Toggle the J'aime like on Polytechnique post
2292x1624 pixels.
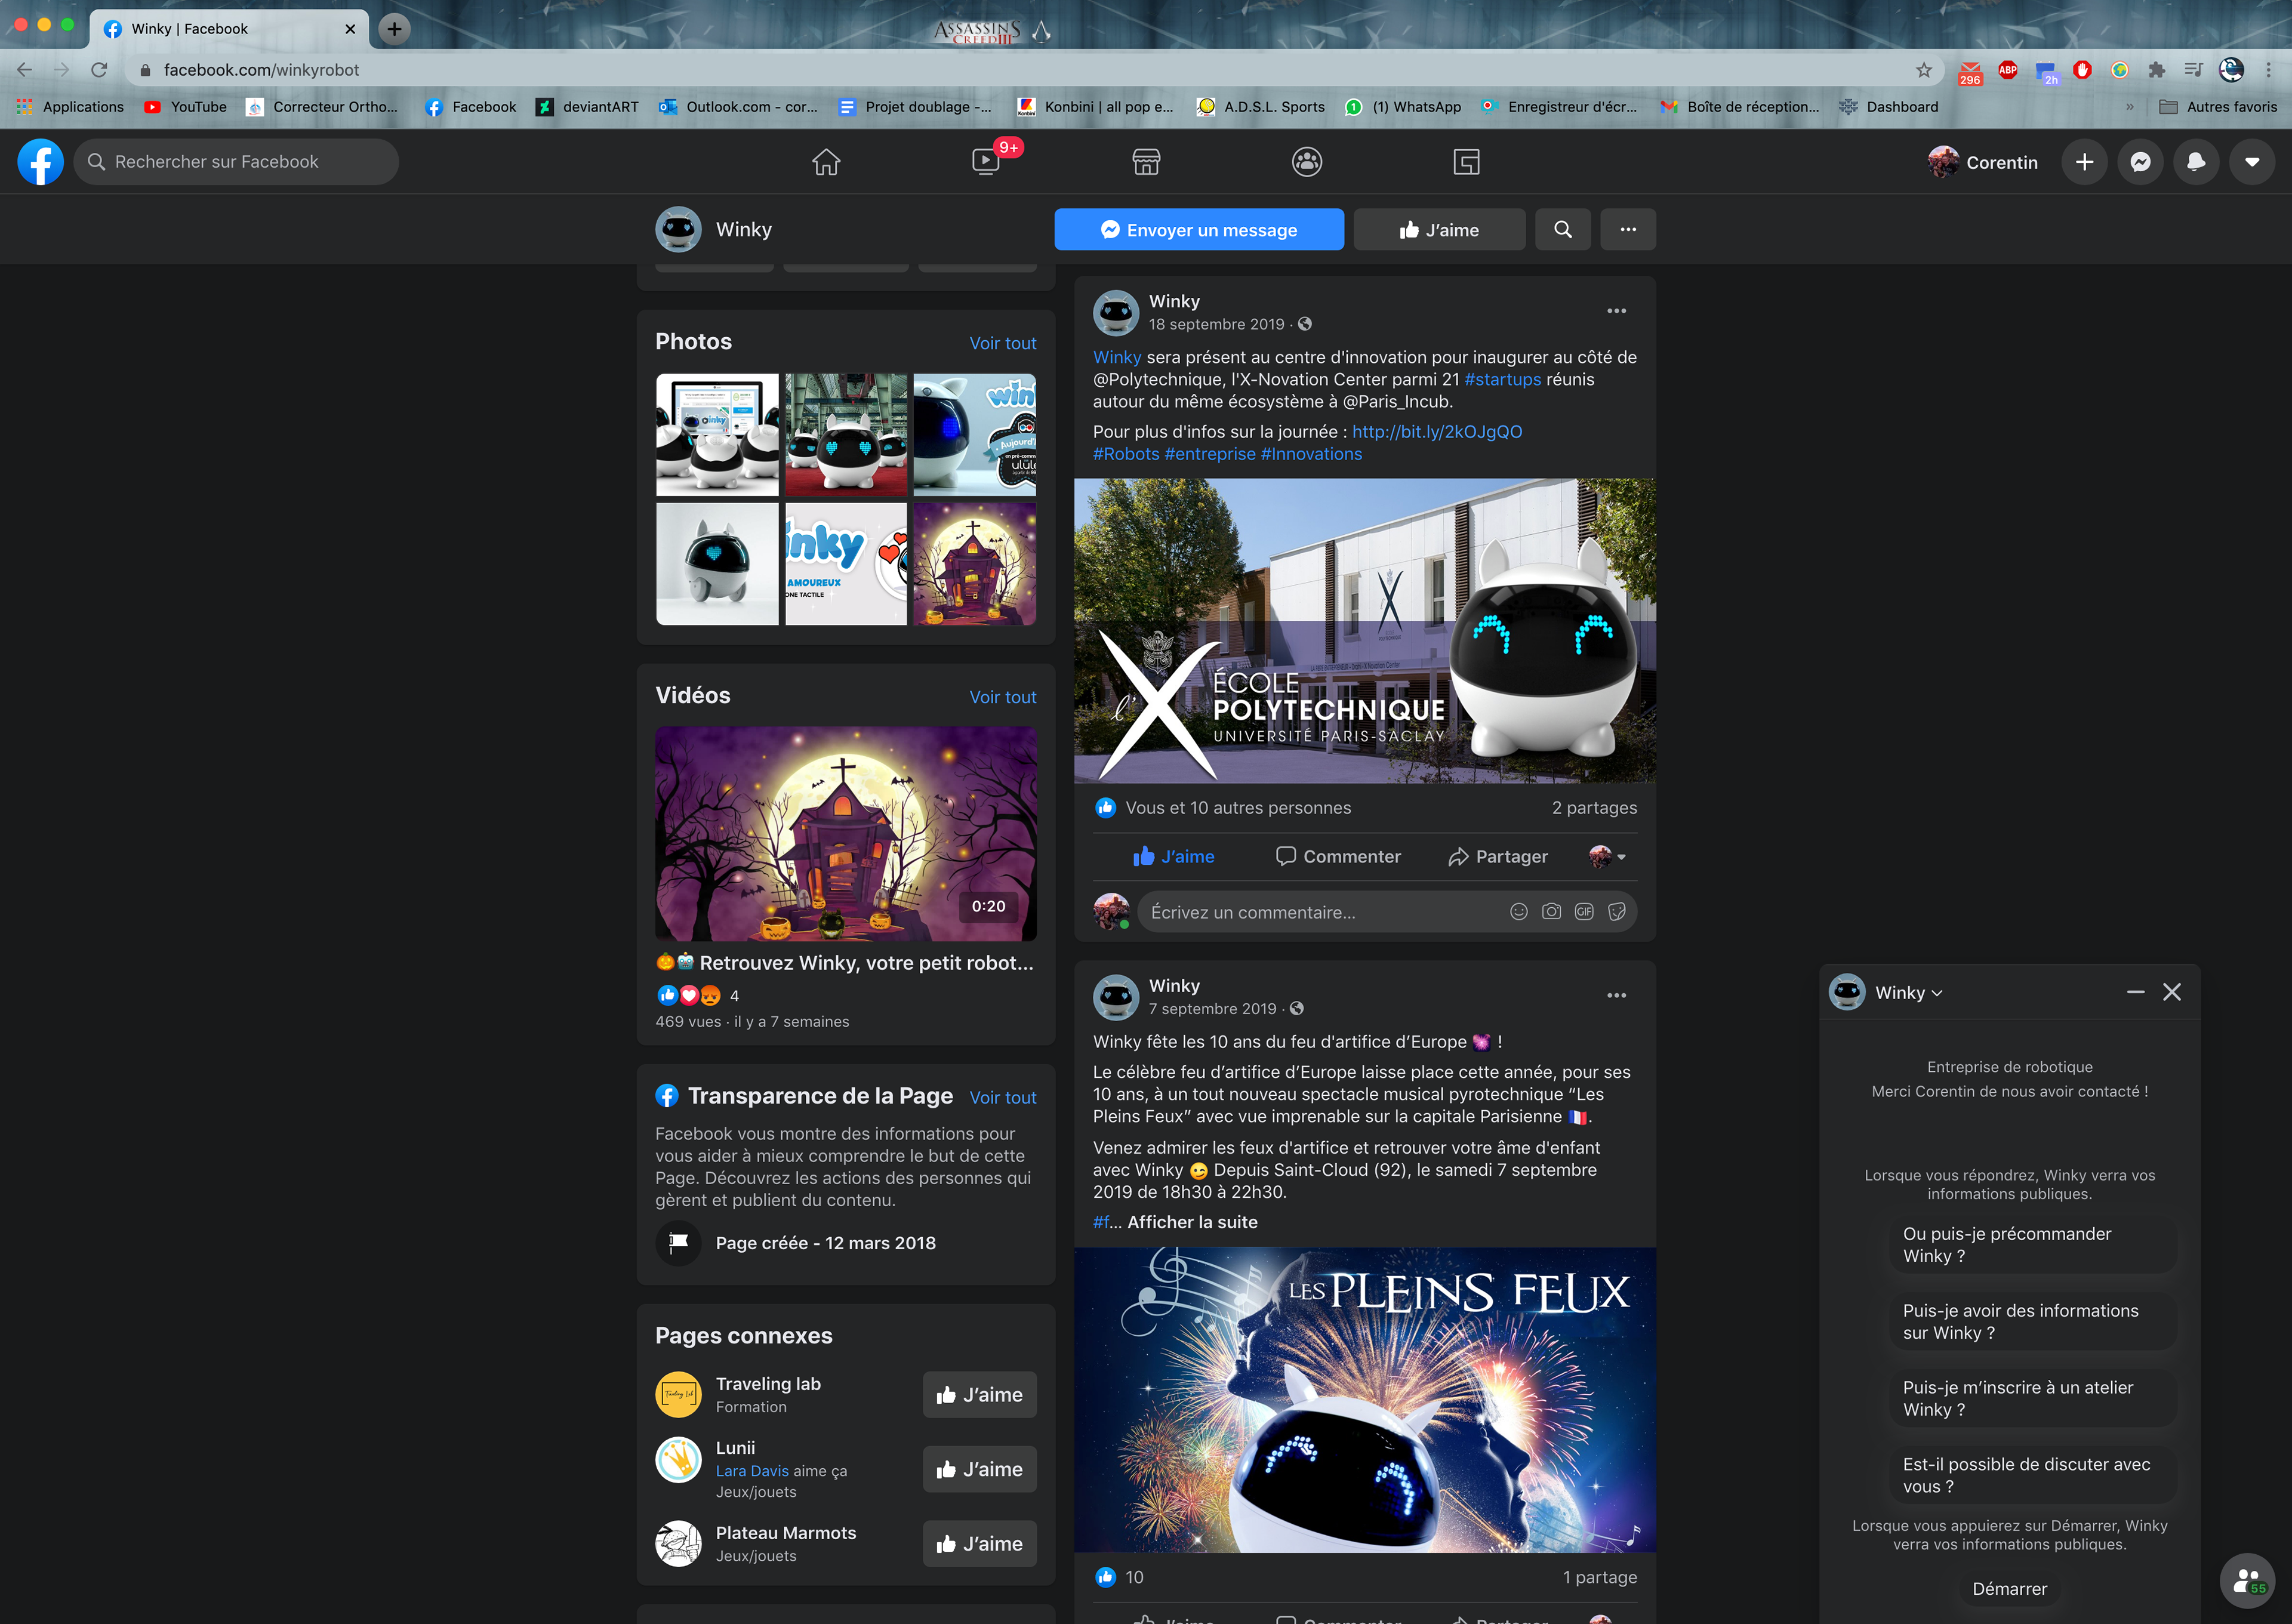coord(1173,856)
